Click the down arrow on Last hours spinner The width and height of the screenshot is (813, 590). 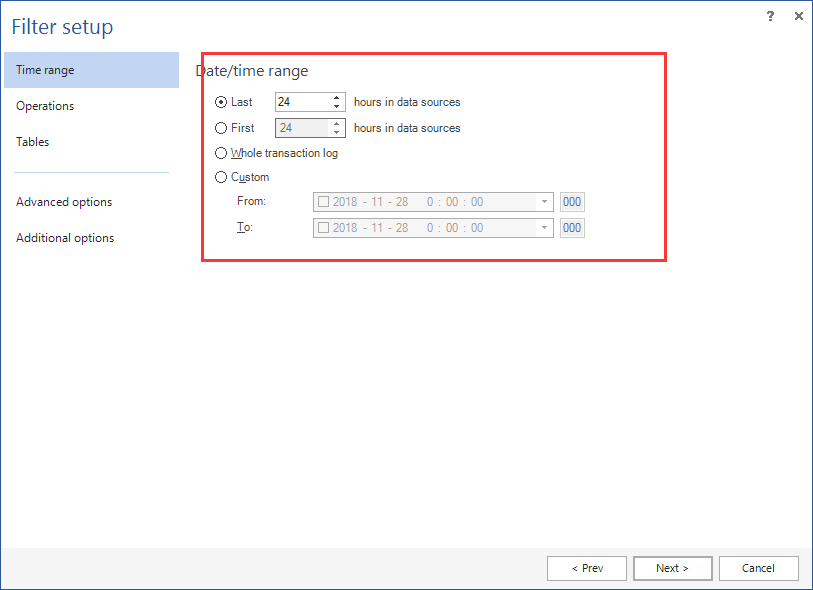(337, 106)
